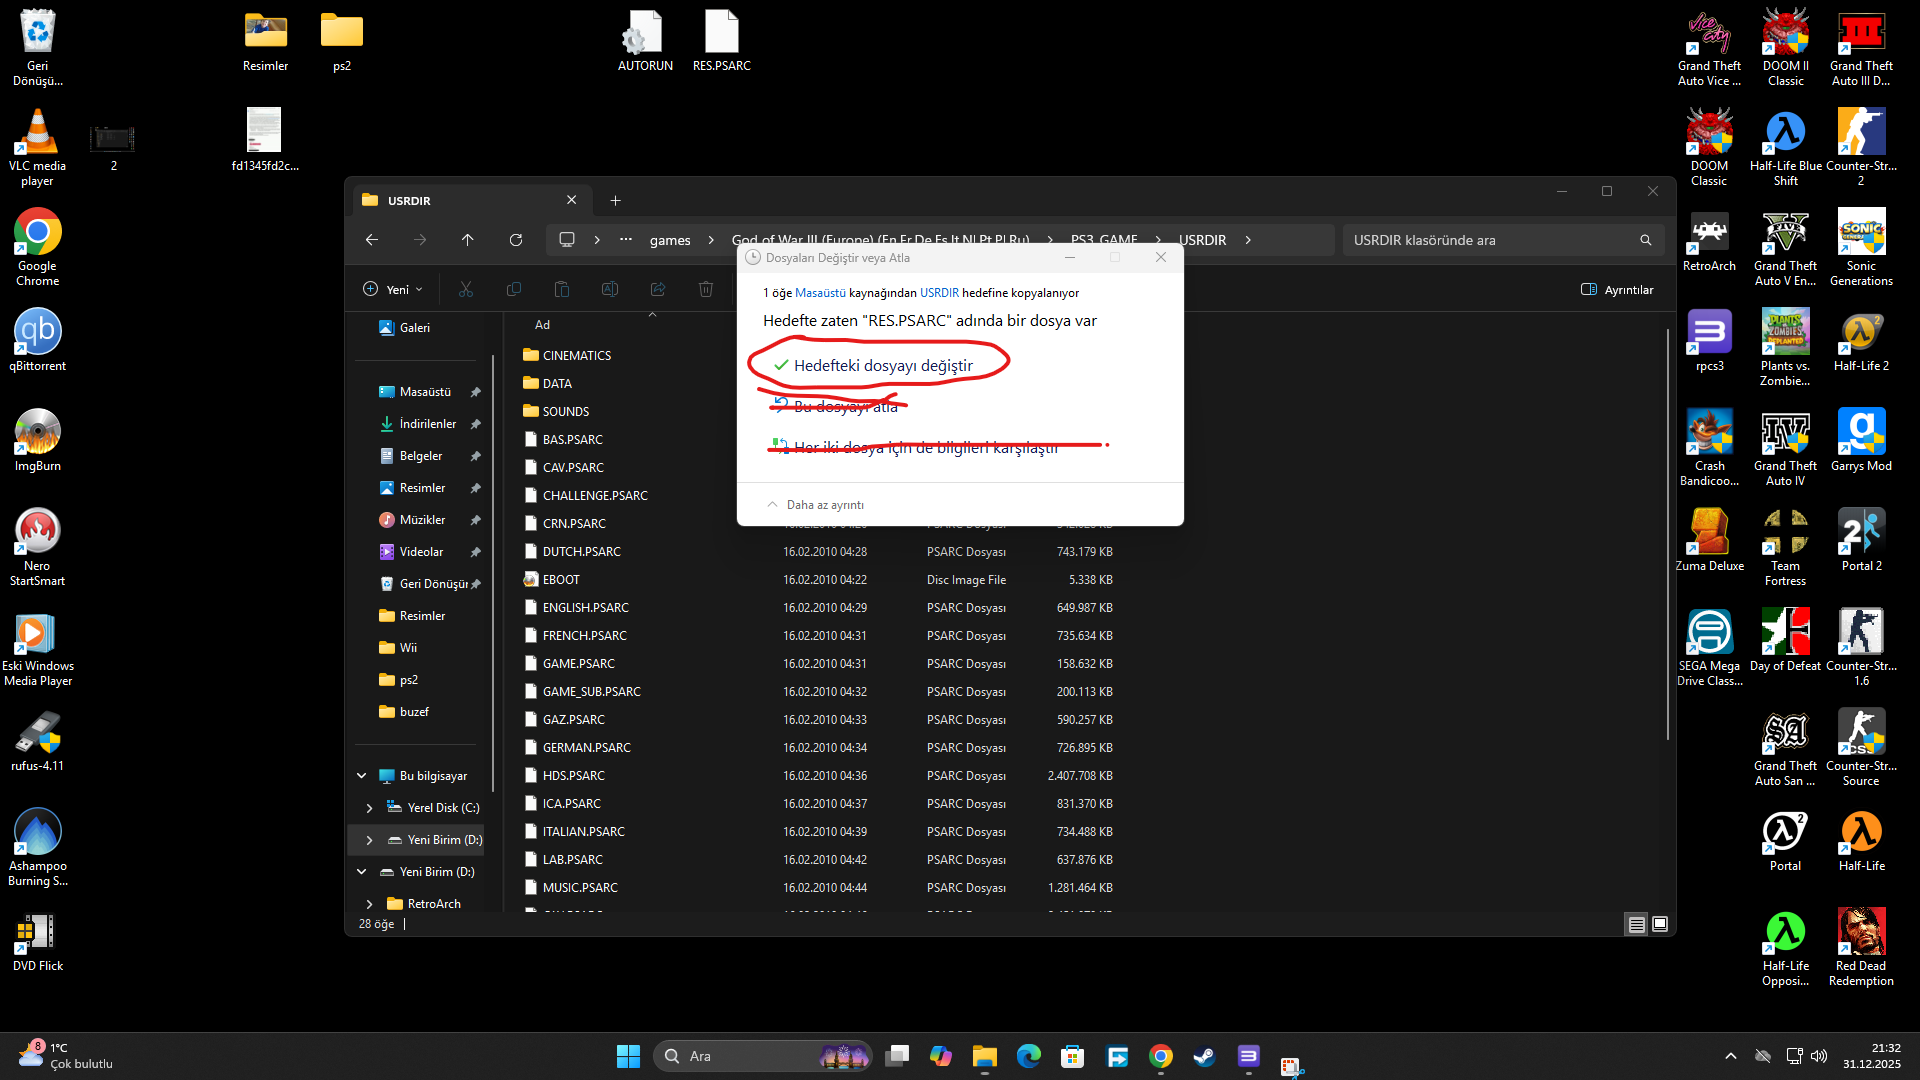Screen dimensions: 1920x1080
Task: Open the rpcs3 desktop shortcut
Action: point(1709,340)
